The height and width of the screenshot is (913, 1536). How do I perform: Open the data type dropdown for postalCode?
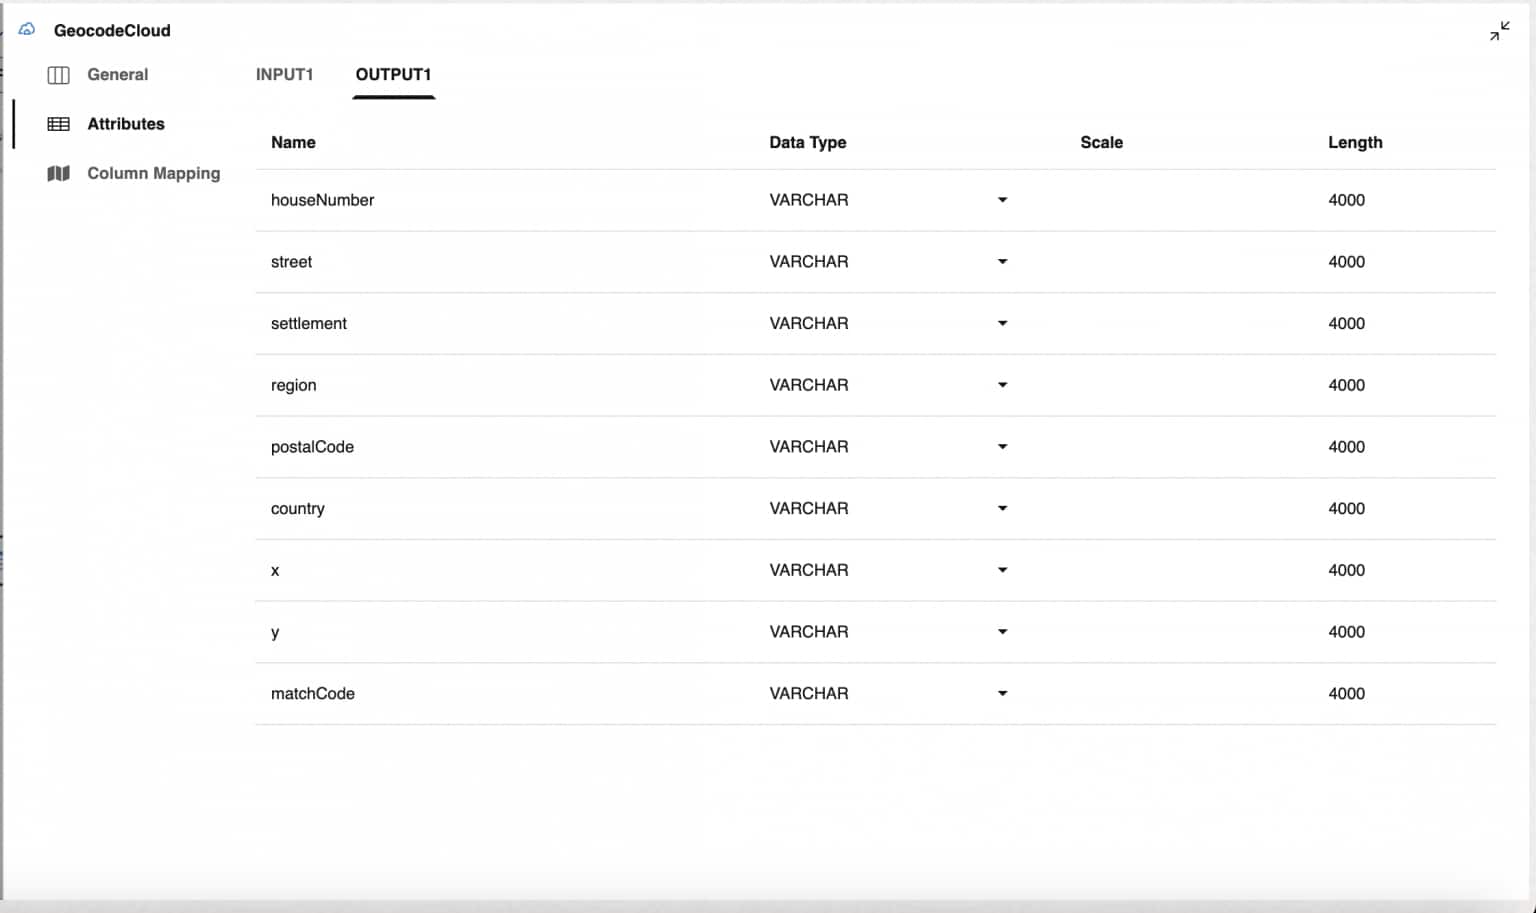point(1002,447)
